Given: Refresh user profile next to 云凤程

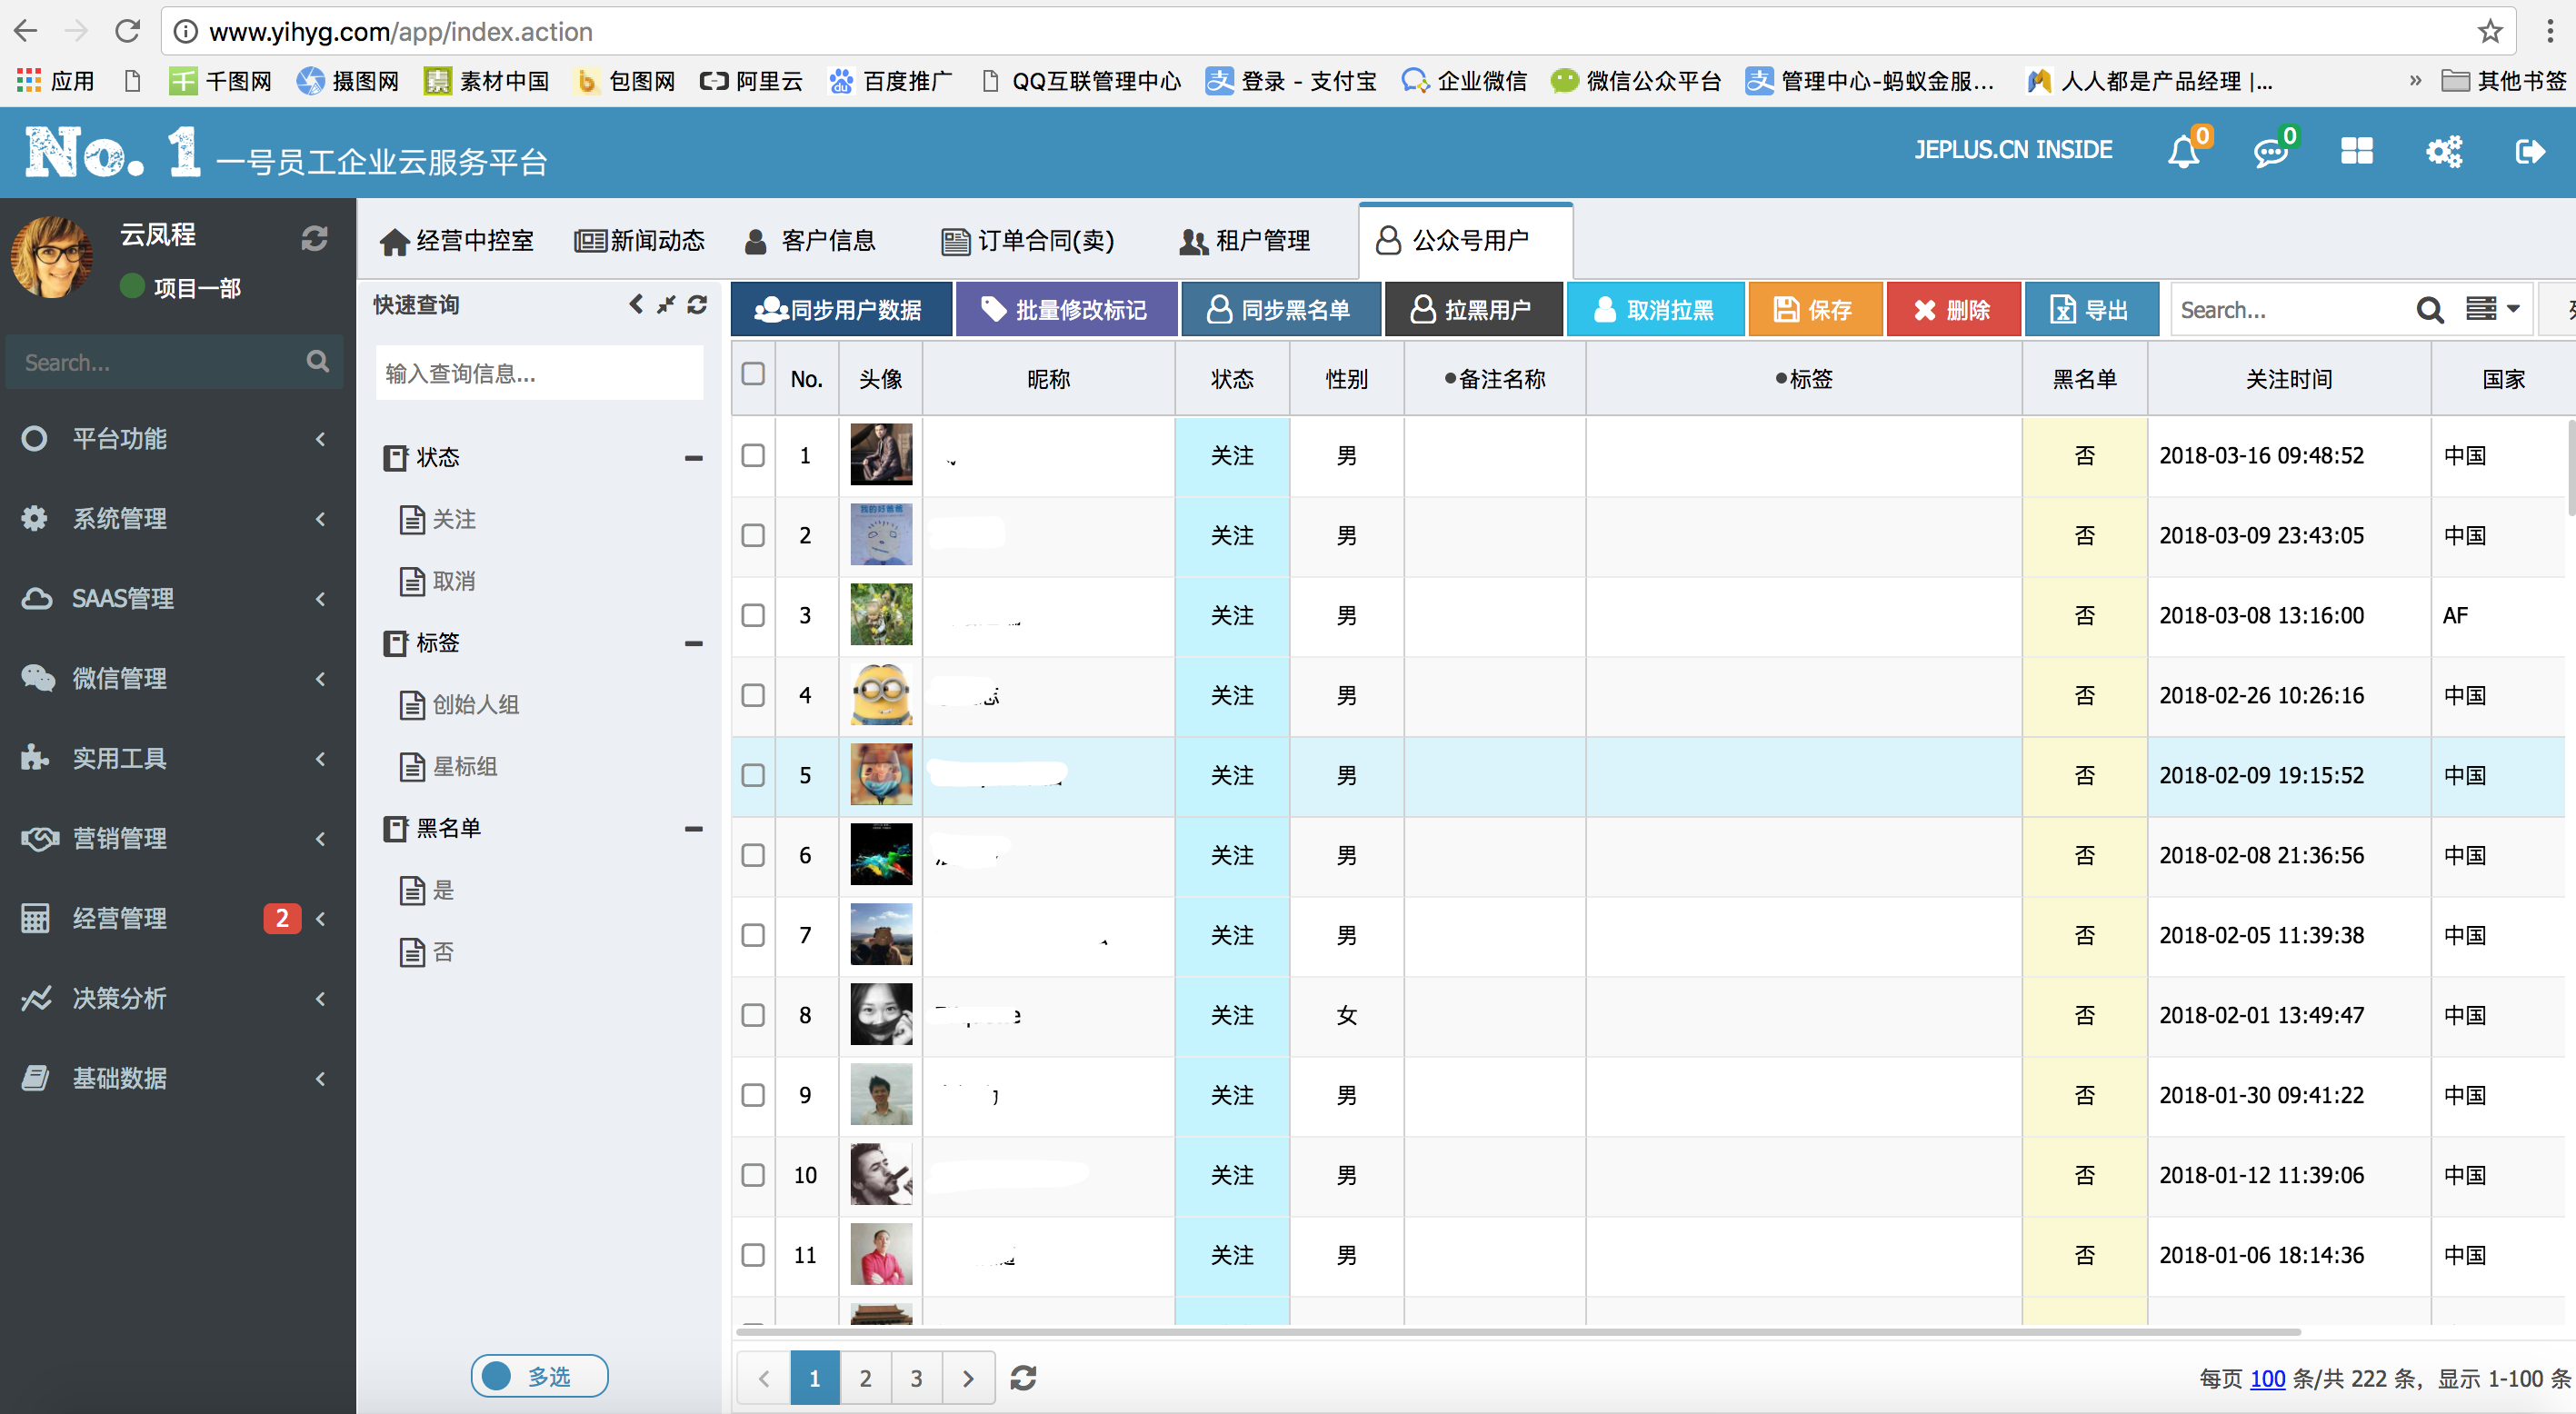Looking at the screenshot, I should coord(314,238).
